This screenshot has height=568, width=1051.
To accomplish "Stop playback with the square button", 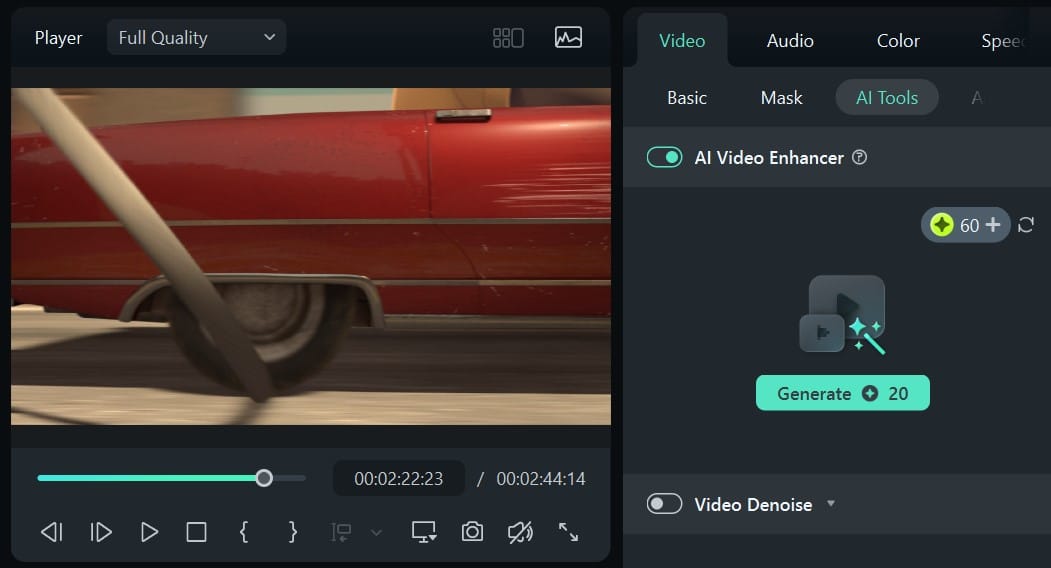I will click(196, 532).
